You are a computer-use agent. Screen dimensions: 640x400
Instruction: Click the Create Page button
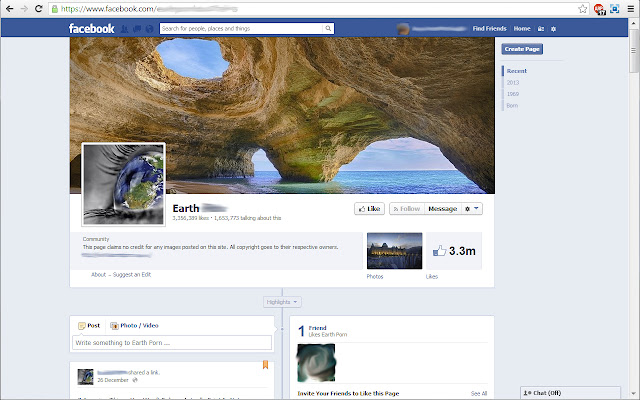coord(521,48)
